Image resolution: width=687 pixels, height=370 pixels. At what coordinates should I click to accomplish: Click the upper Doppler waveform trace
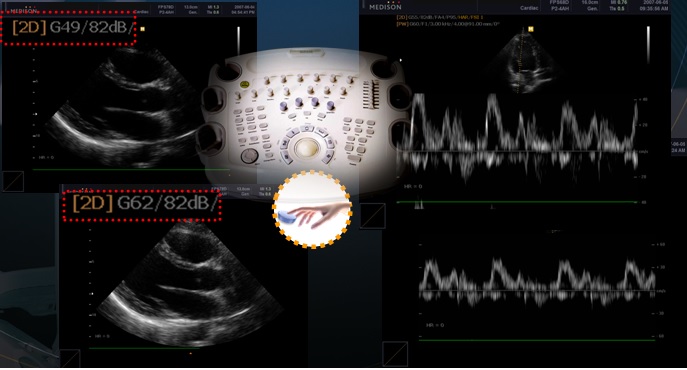[x=519, y=137]
